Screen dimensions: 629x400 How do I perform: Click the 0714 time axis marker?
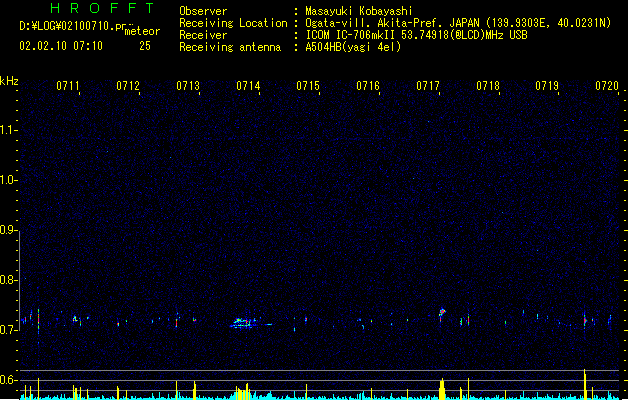(248, 86)
